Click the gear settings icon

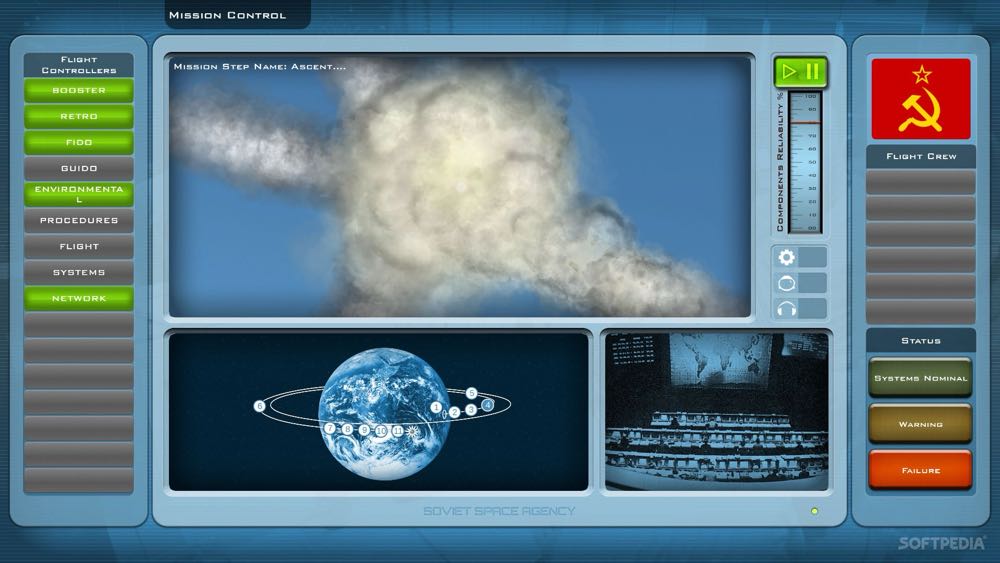[x=786, y=257]
